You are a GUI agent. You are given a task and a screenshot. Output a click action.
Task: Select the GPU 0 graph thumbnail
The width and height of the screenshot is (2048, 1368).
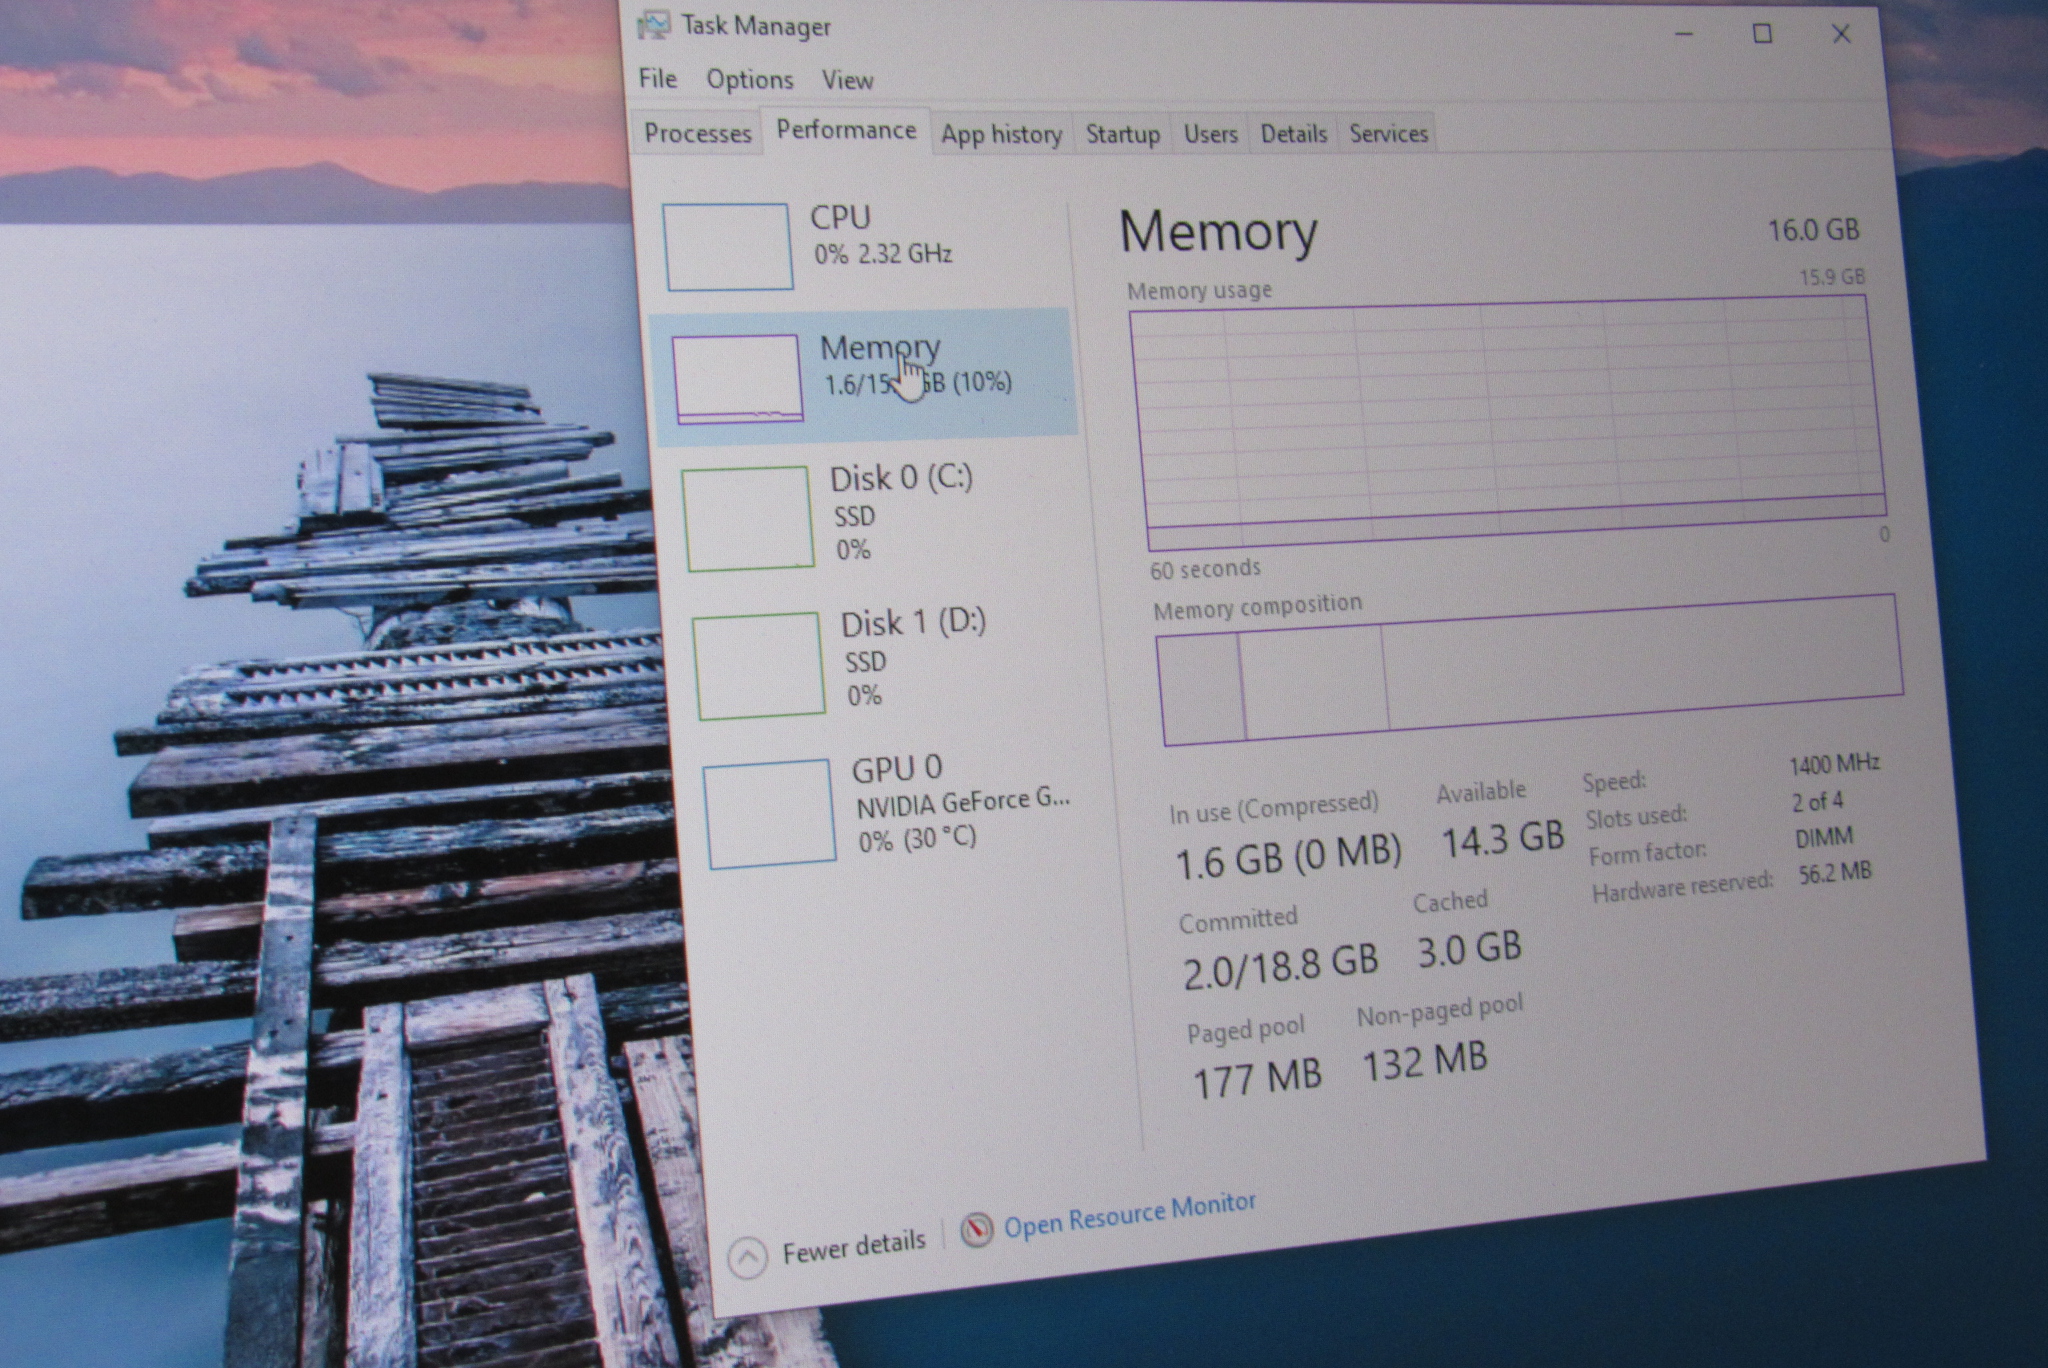tap(769, 813)
